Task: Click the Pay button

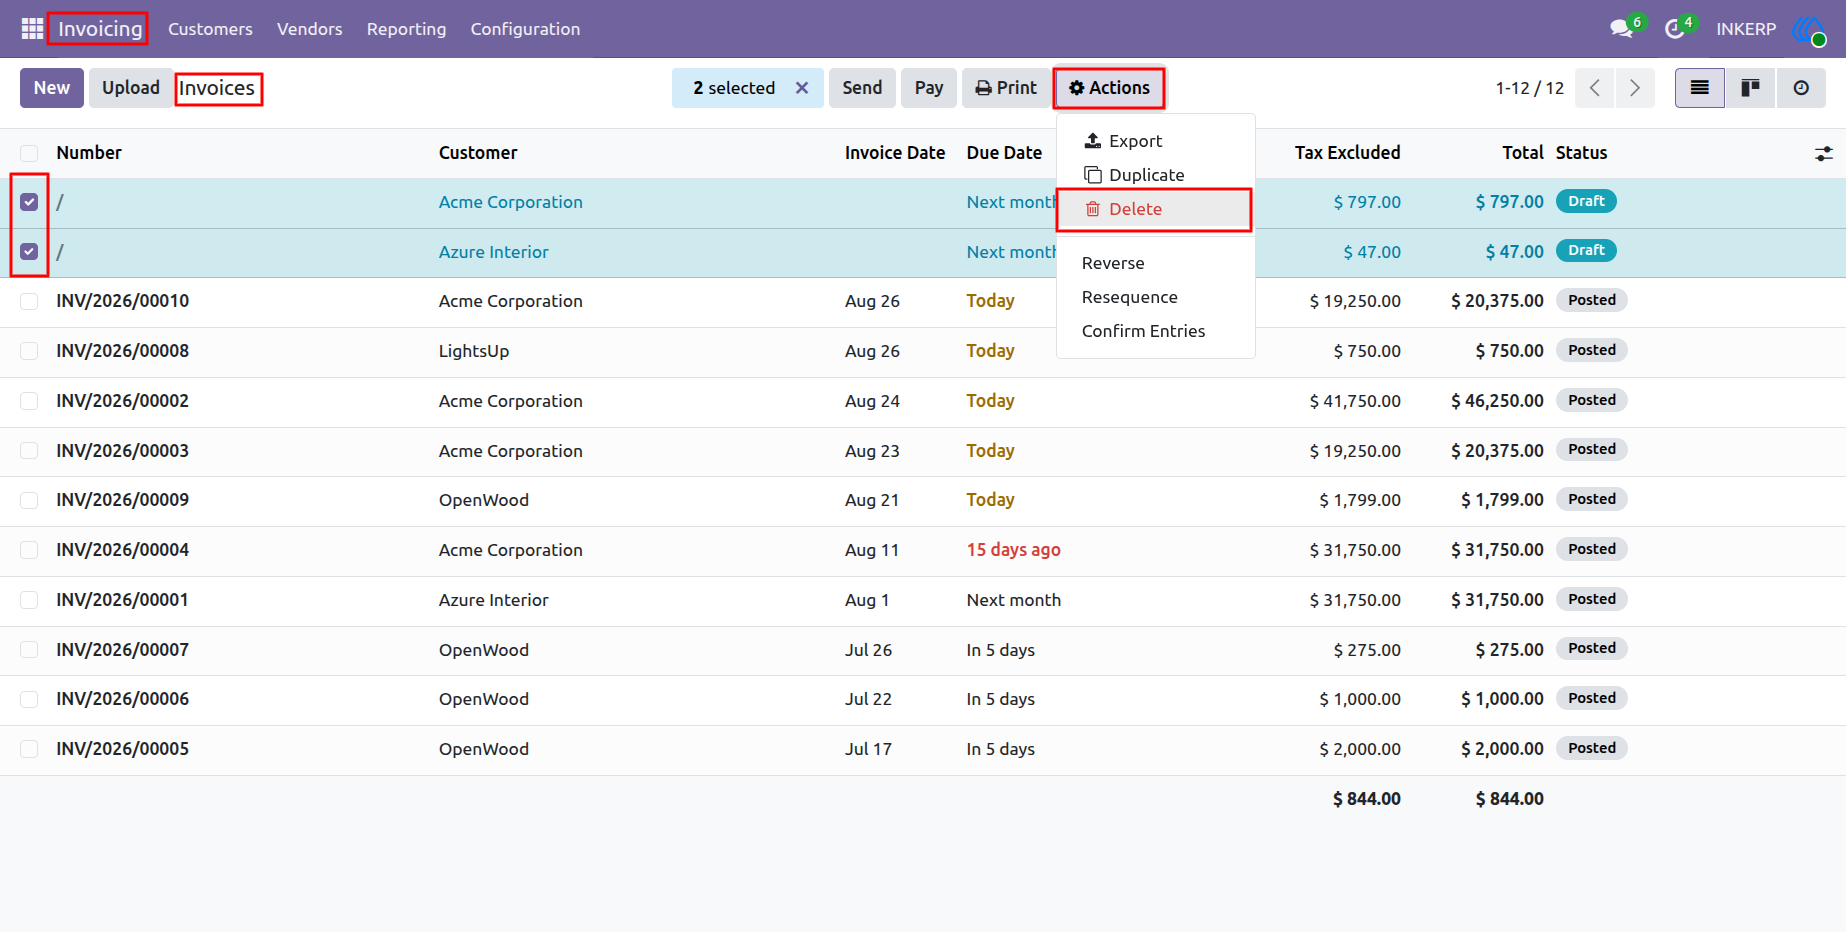Action: coord(929,88)
